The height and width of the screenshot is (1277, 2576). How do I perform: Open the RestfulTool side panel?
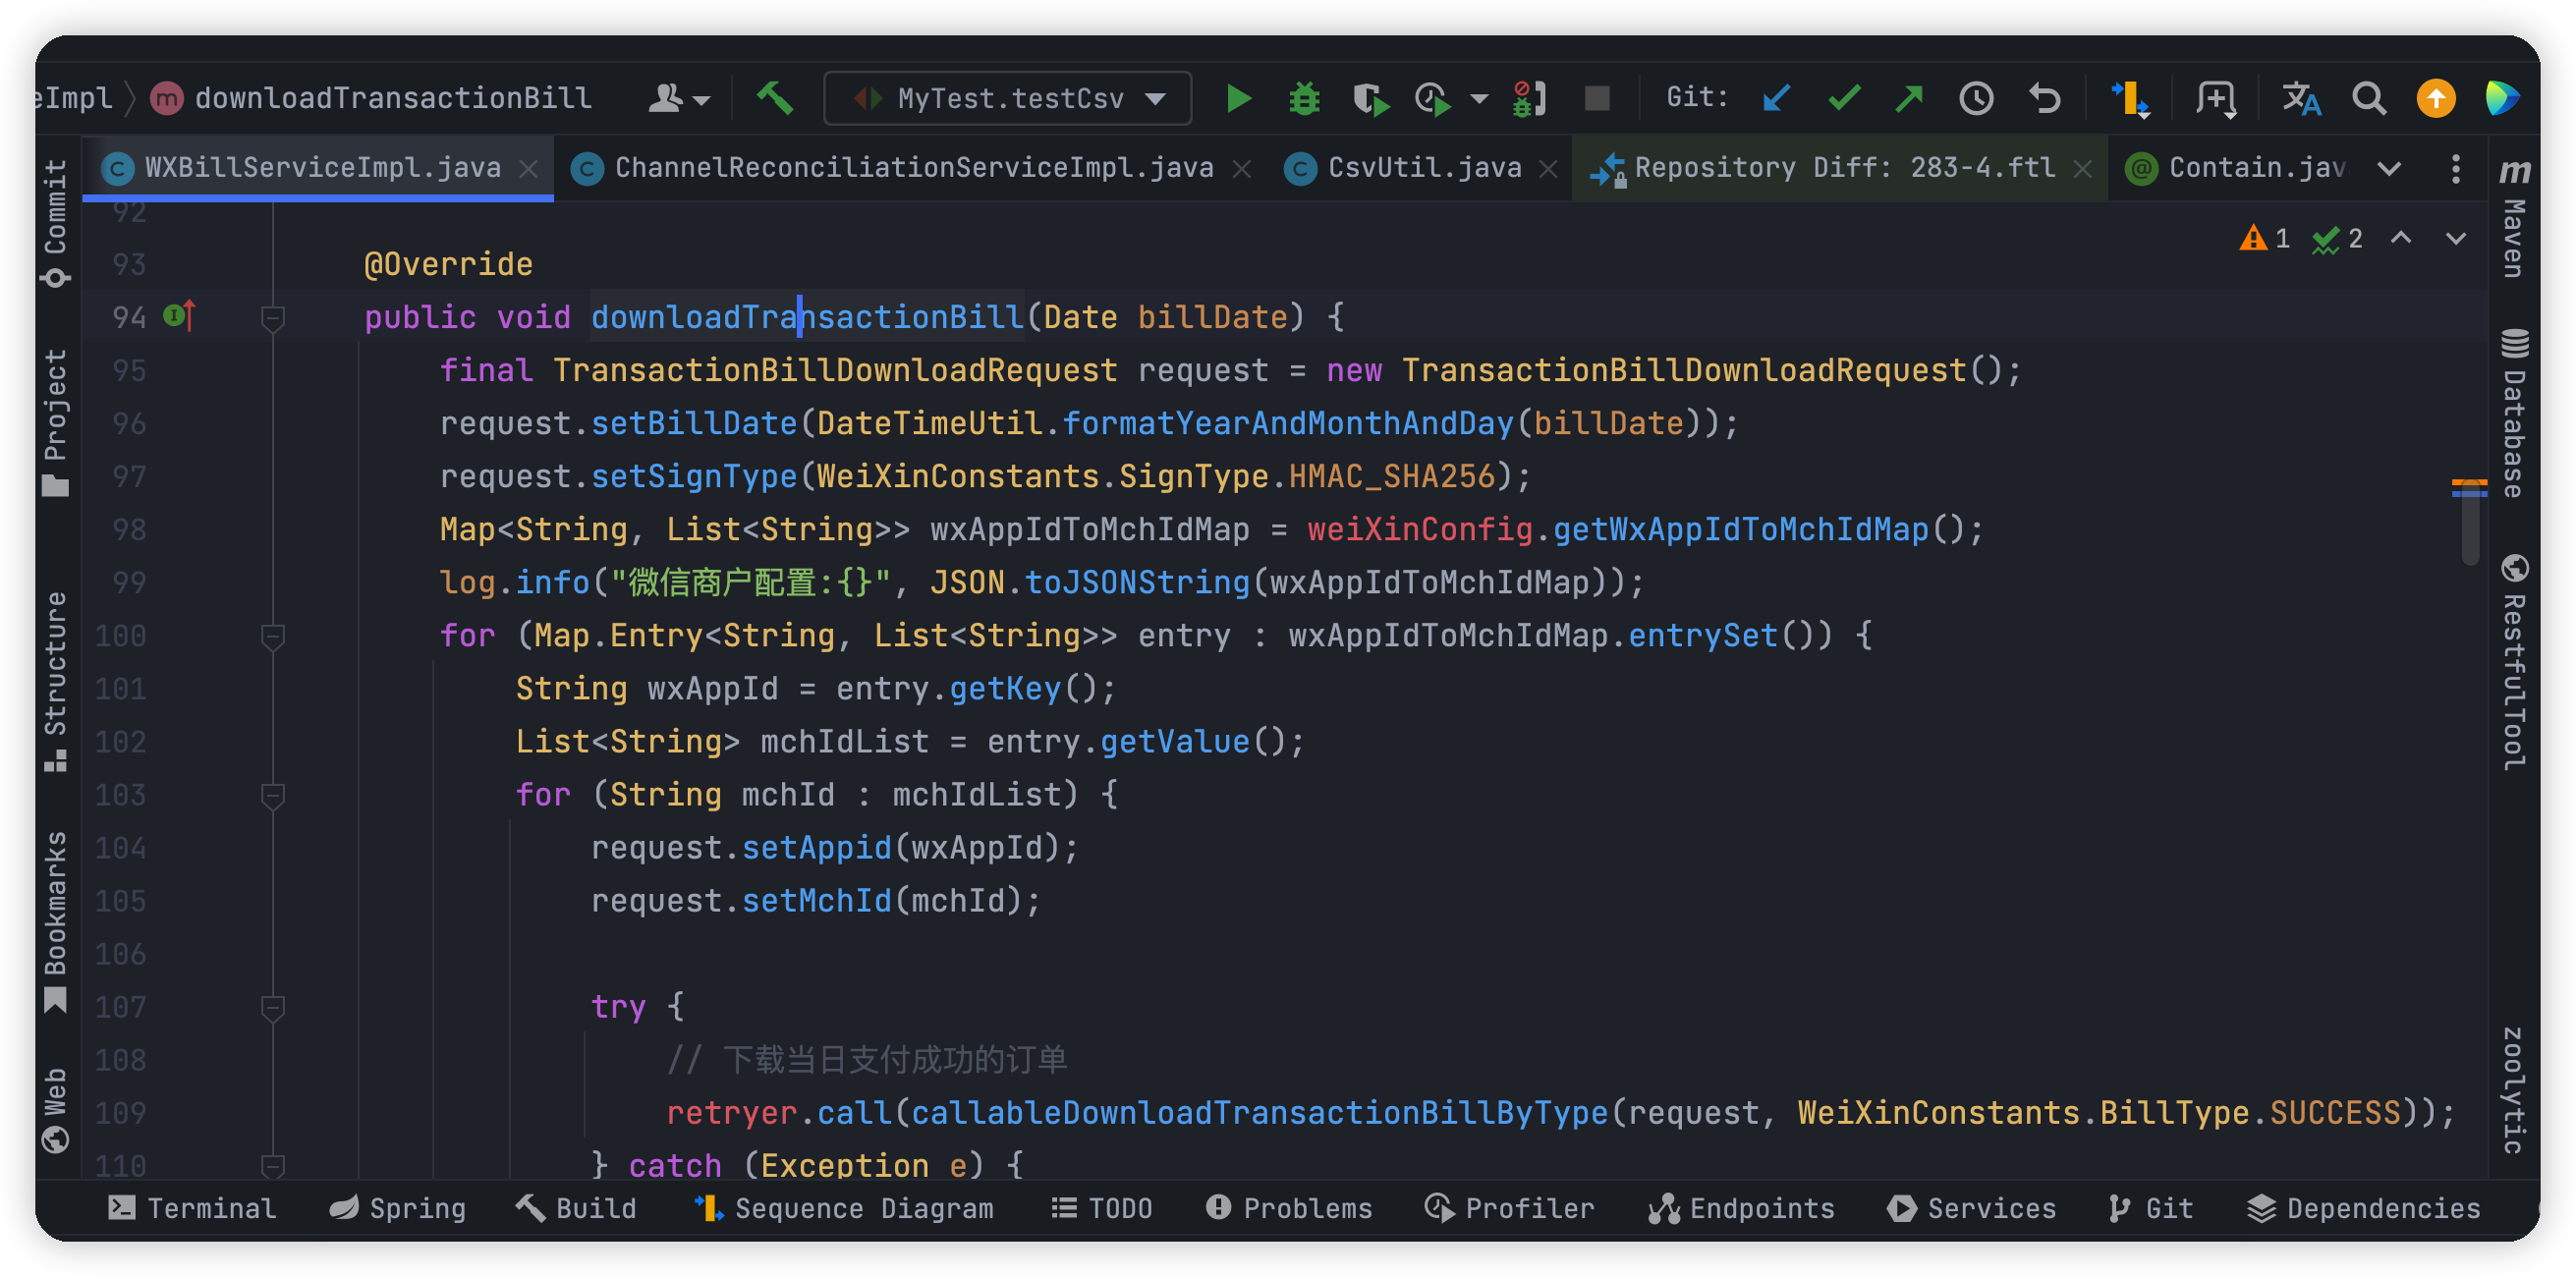[x=2514, y=662]
